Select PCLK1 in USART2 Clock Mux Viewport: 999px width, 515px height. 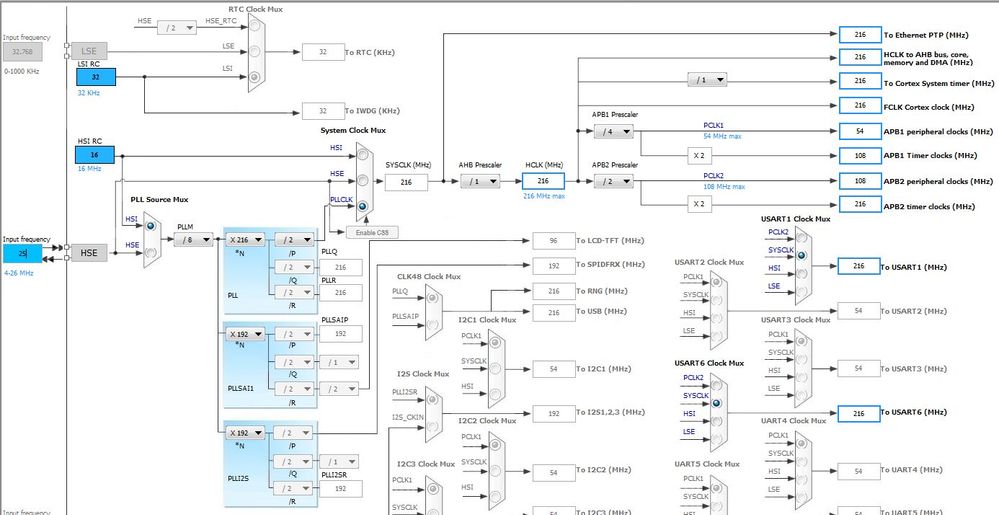[x=717, y=283]
